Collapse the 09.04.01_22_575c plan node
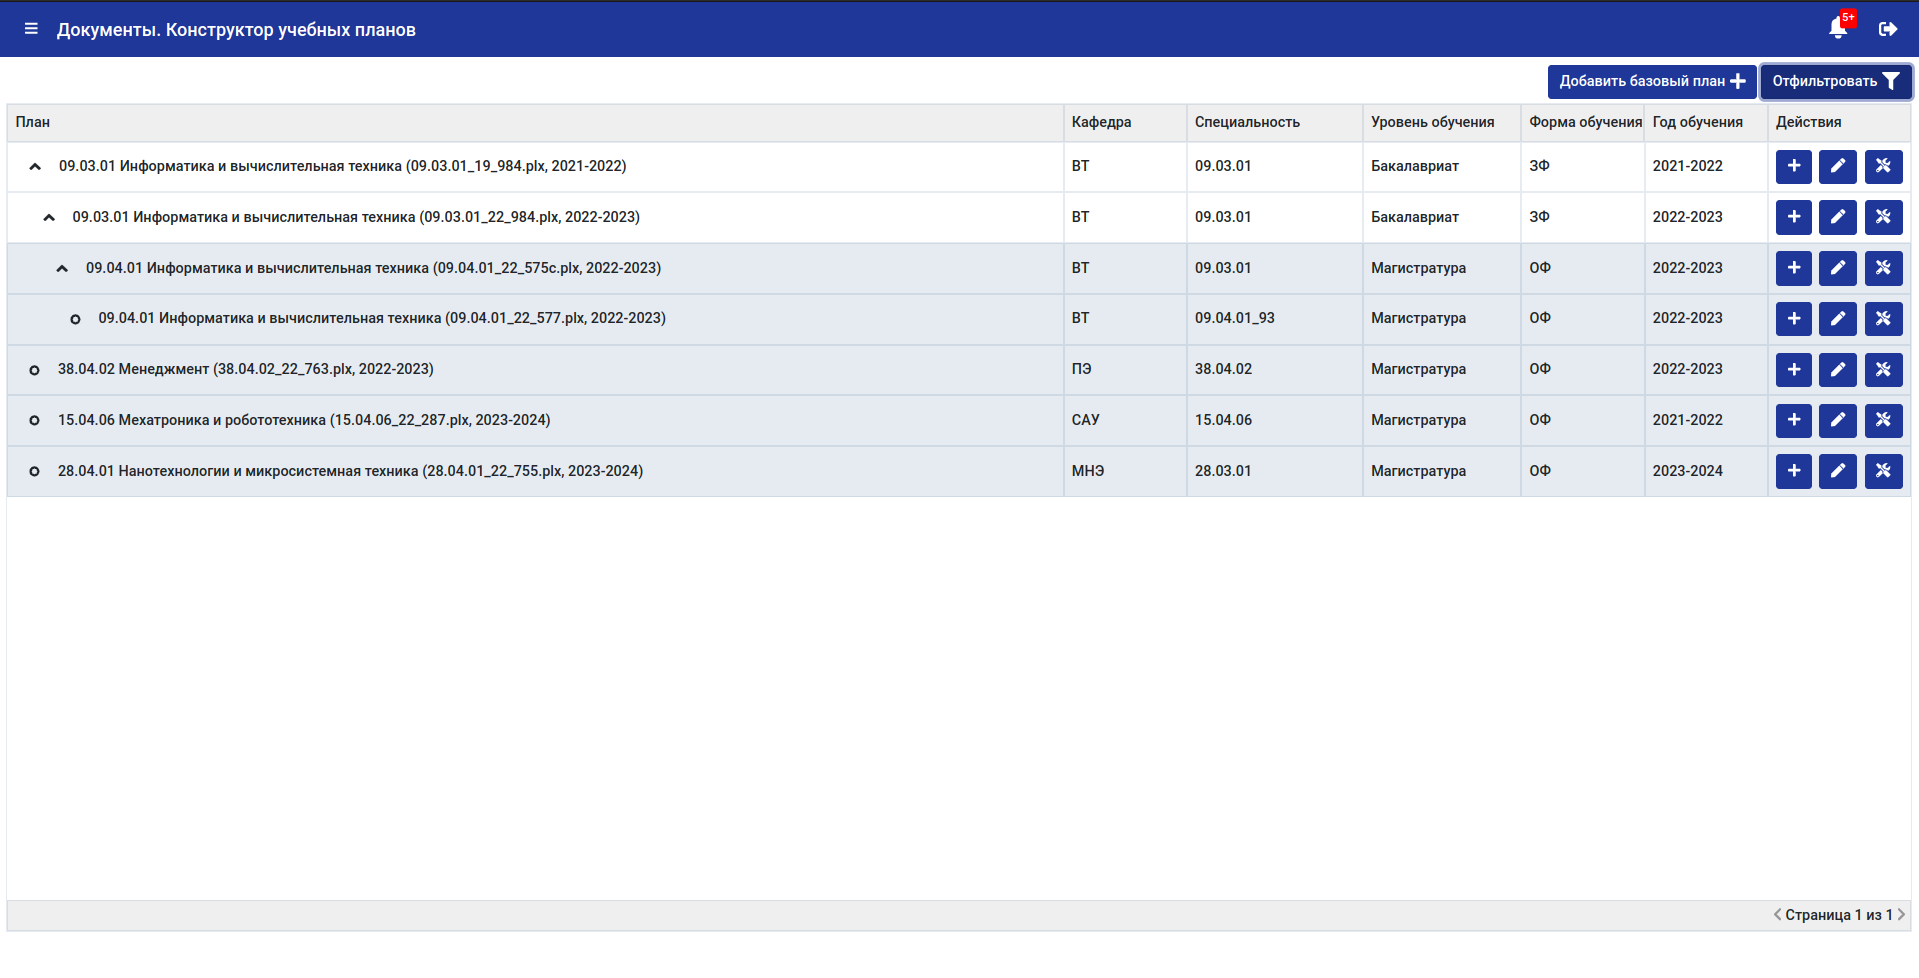Viewport: 1919px width, 978px height. [62, 269]
